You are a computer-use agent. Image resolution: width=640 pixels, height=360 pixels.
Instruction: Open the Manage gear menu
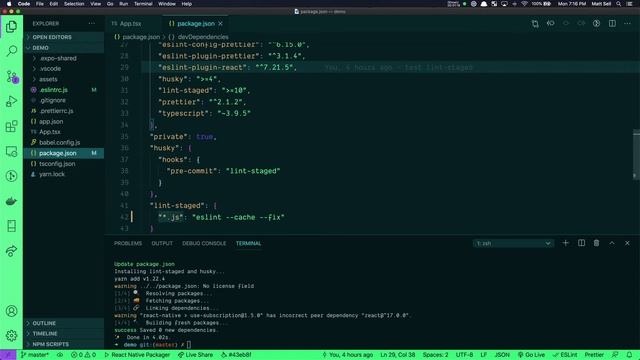point(11,336)
